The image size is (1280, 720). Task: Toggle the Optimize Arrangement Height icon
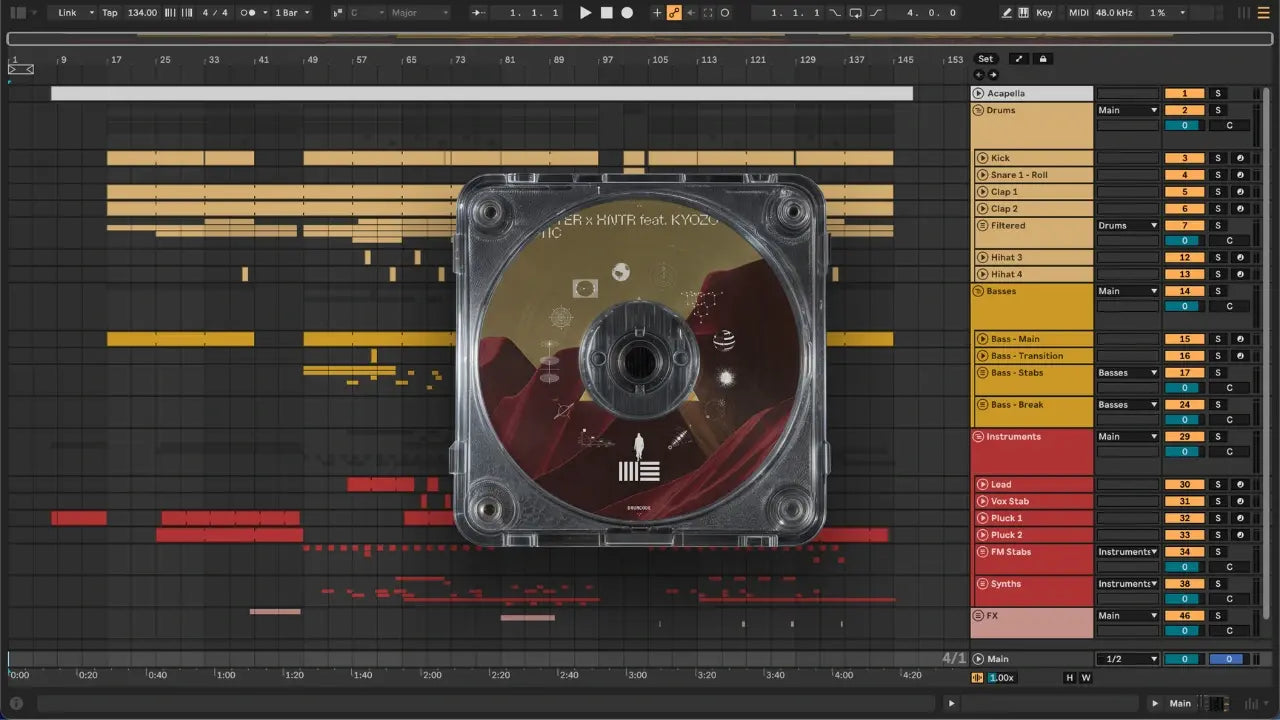[1019, 59]
